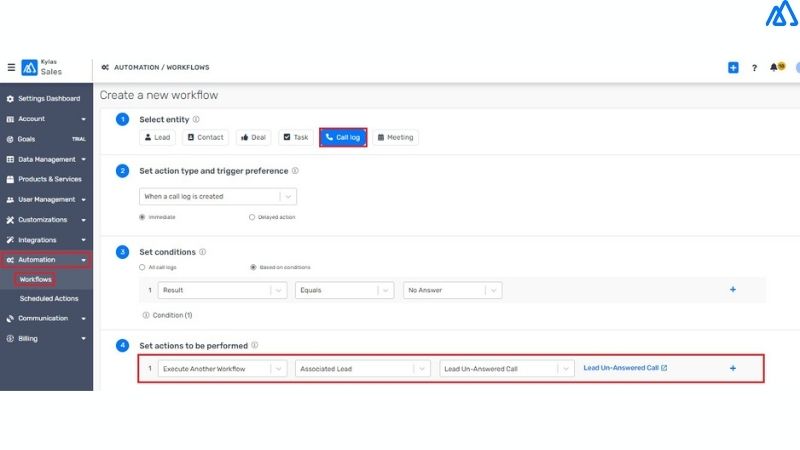Expand the Integrations sidebar menu
Screen dimensions: 800x450
pos(83,240)
